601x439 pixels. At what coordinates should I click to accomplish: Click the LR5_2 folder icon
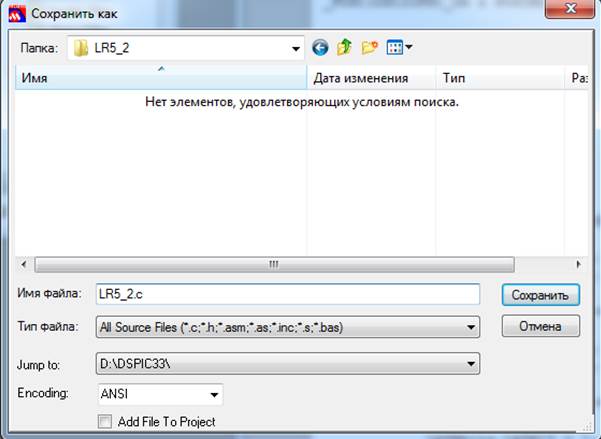(x=81, y=48)
